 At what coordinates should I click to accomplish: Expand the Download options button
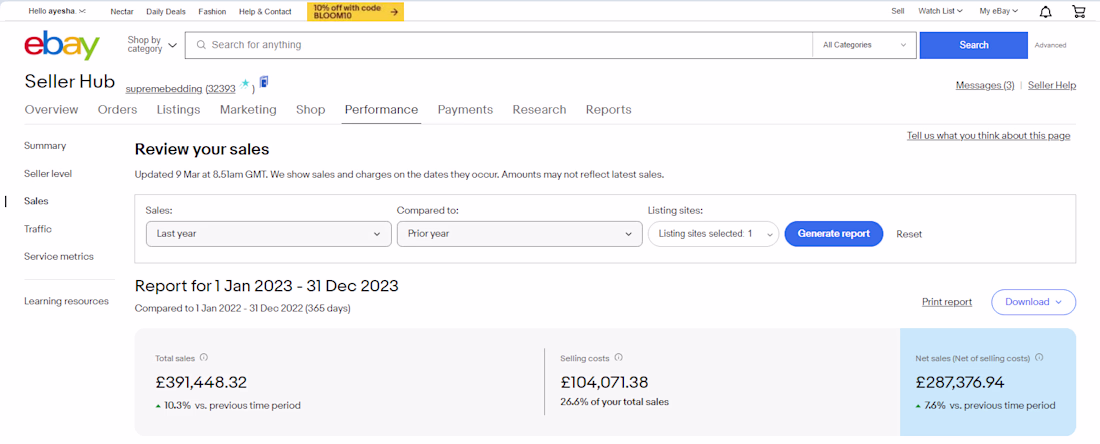(1033, 302)
